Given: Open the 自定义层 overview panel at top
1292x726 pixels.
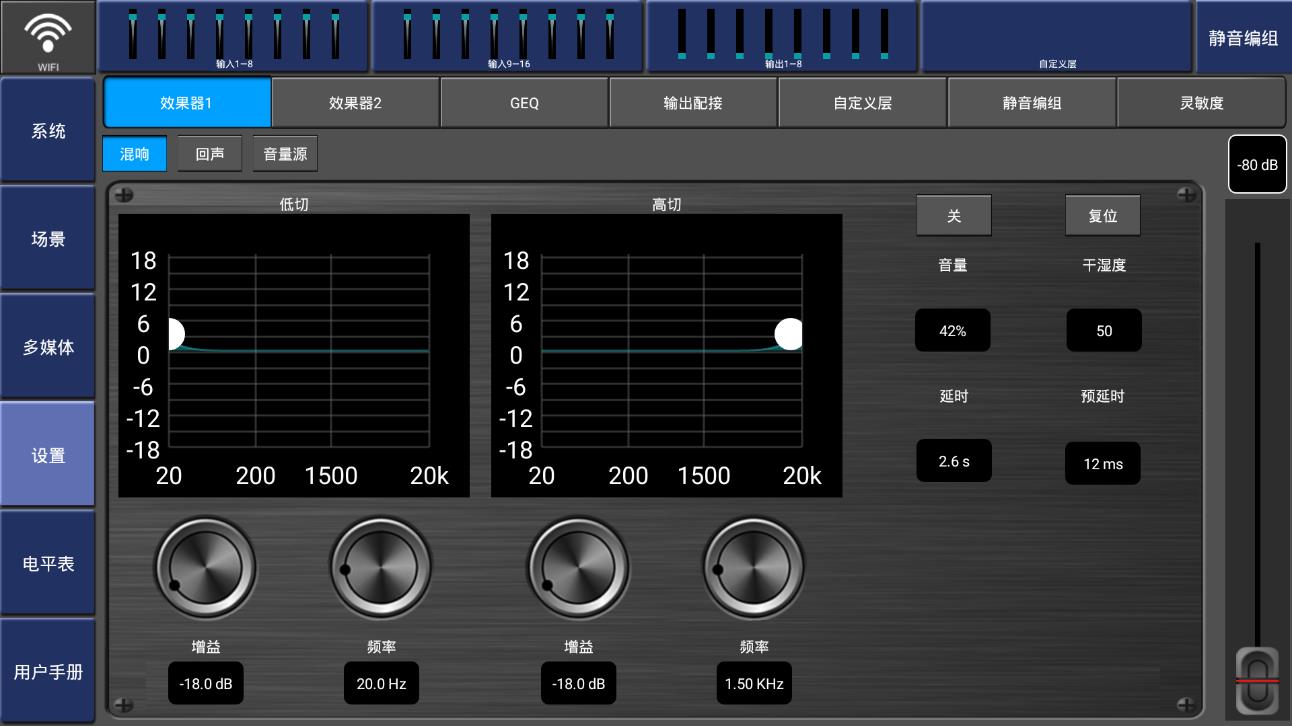Looking at the screenshot, I should pyautogui.click(x=1057, y=37).
